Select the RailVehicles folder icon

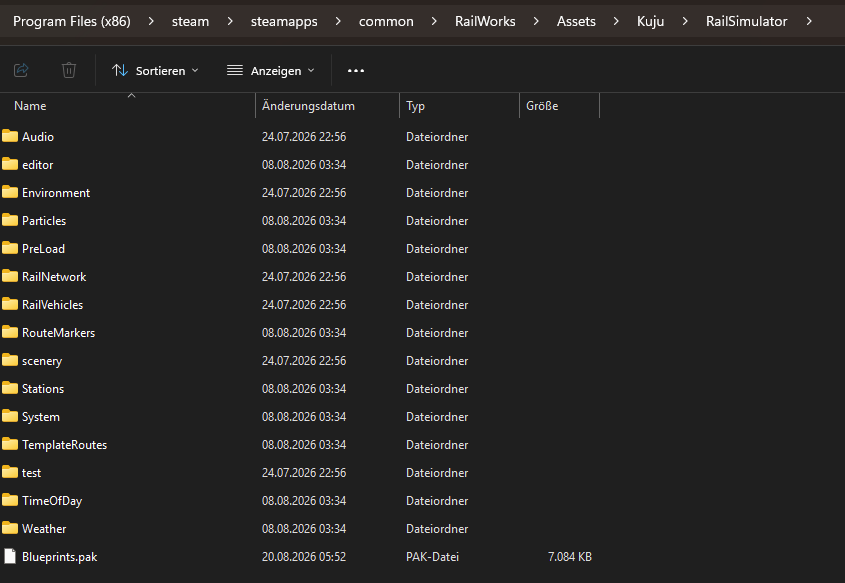10,304
